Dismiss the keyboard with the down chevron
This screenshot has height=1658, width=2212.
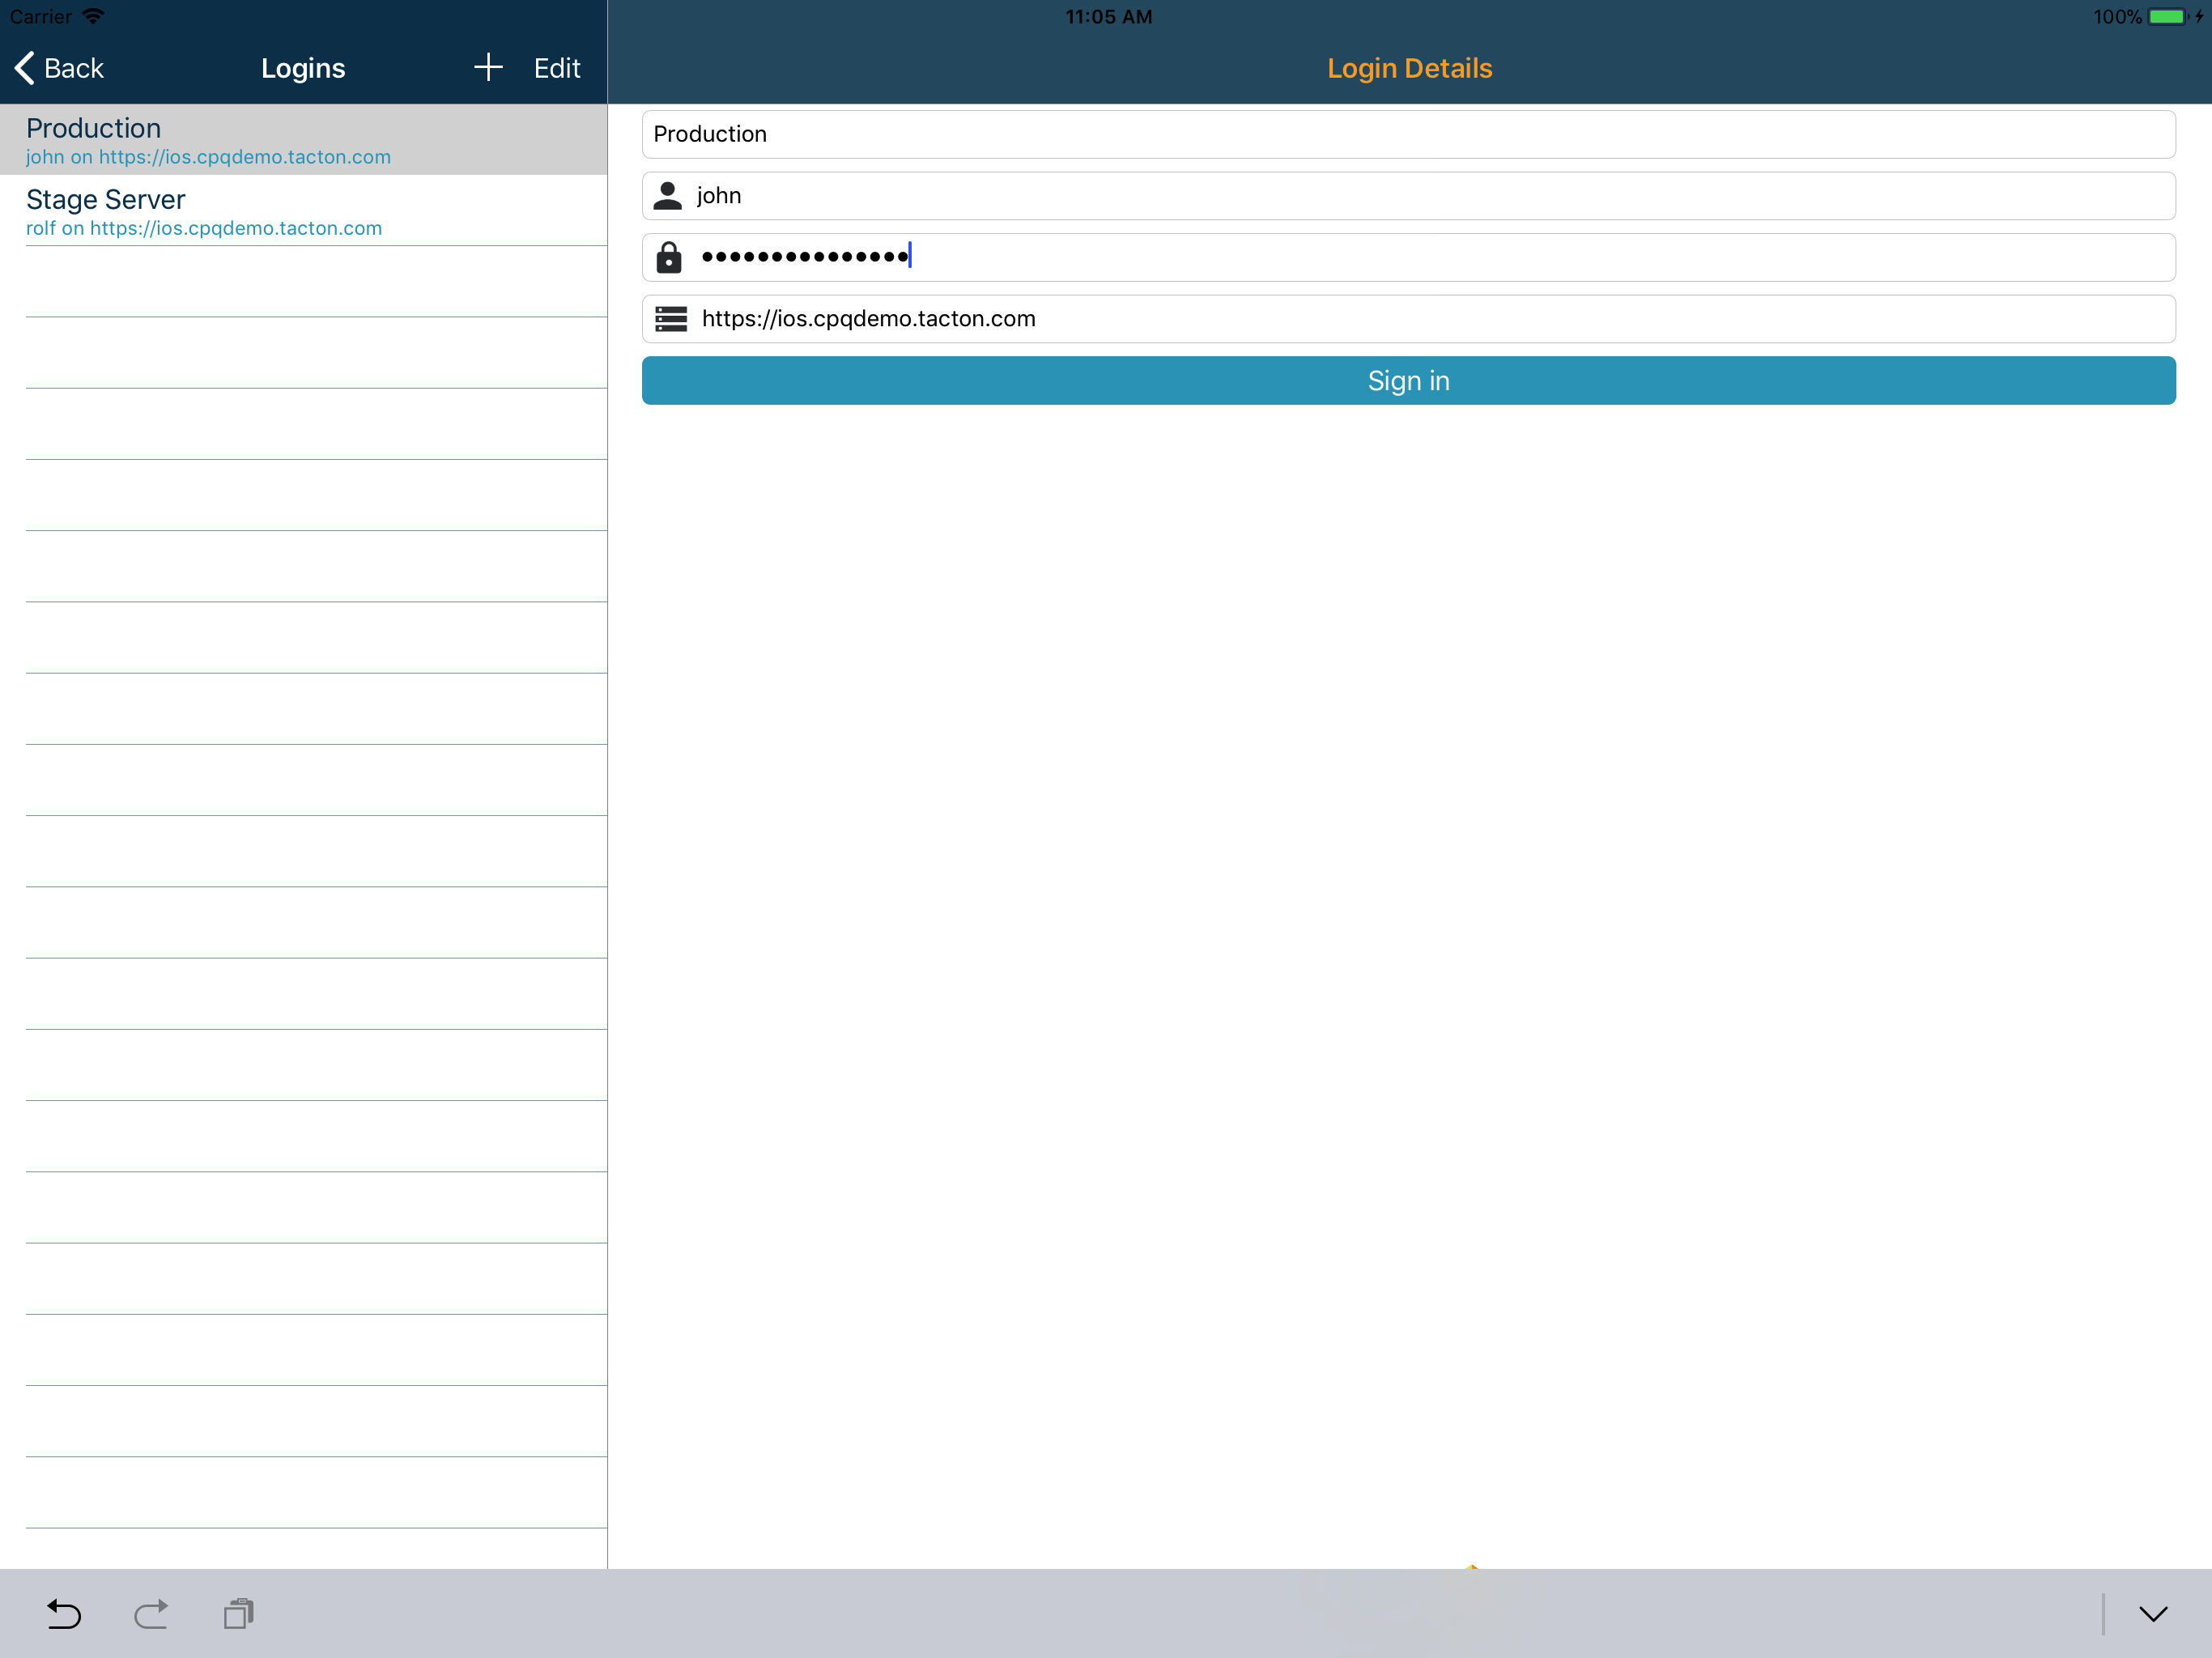pyautogui.click(x=2153, y=1614)
